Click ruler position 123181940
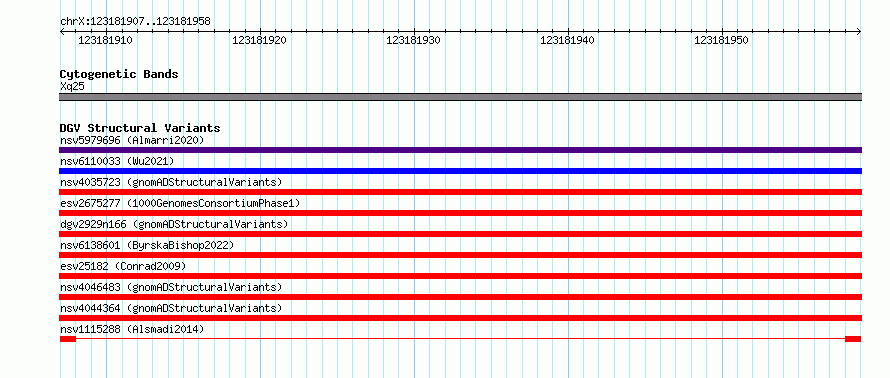Image resolution: width=890 pixels, height=378 pixels. tap(568, 40)
